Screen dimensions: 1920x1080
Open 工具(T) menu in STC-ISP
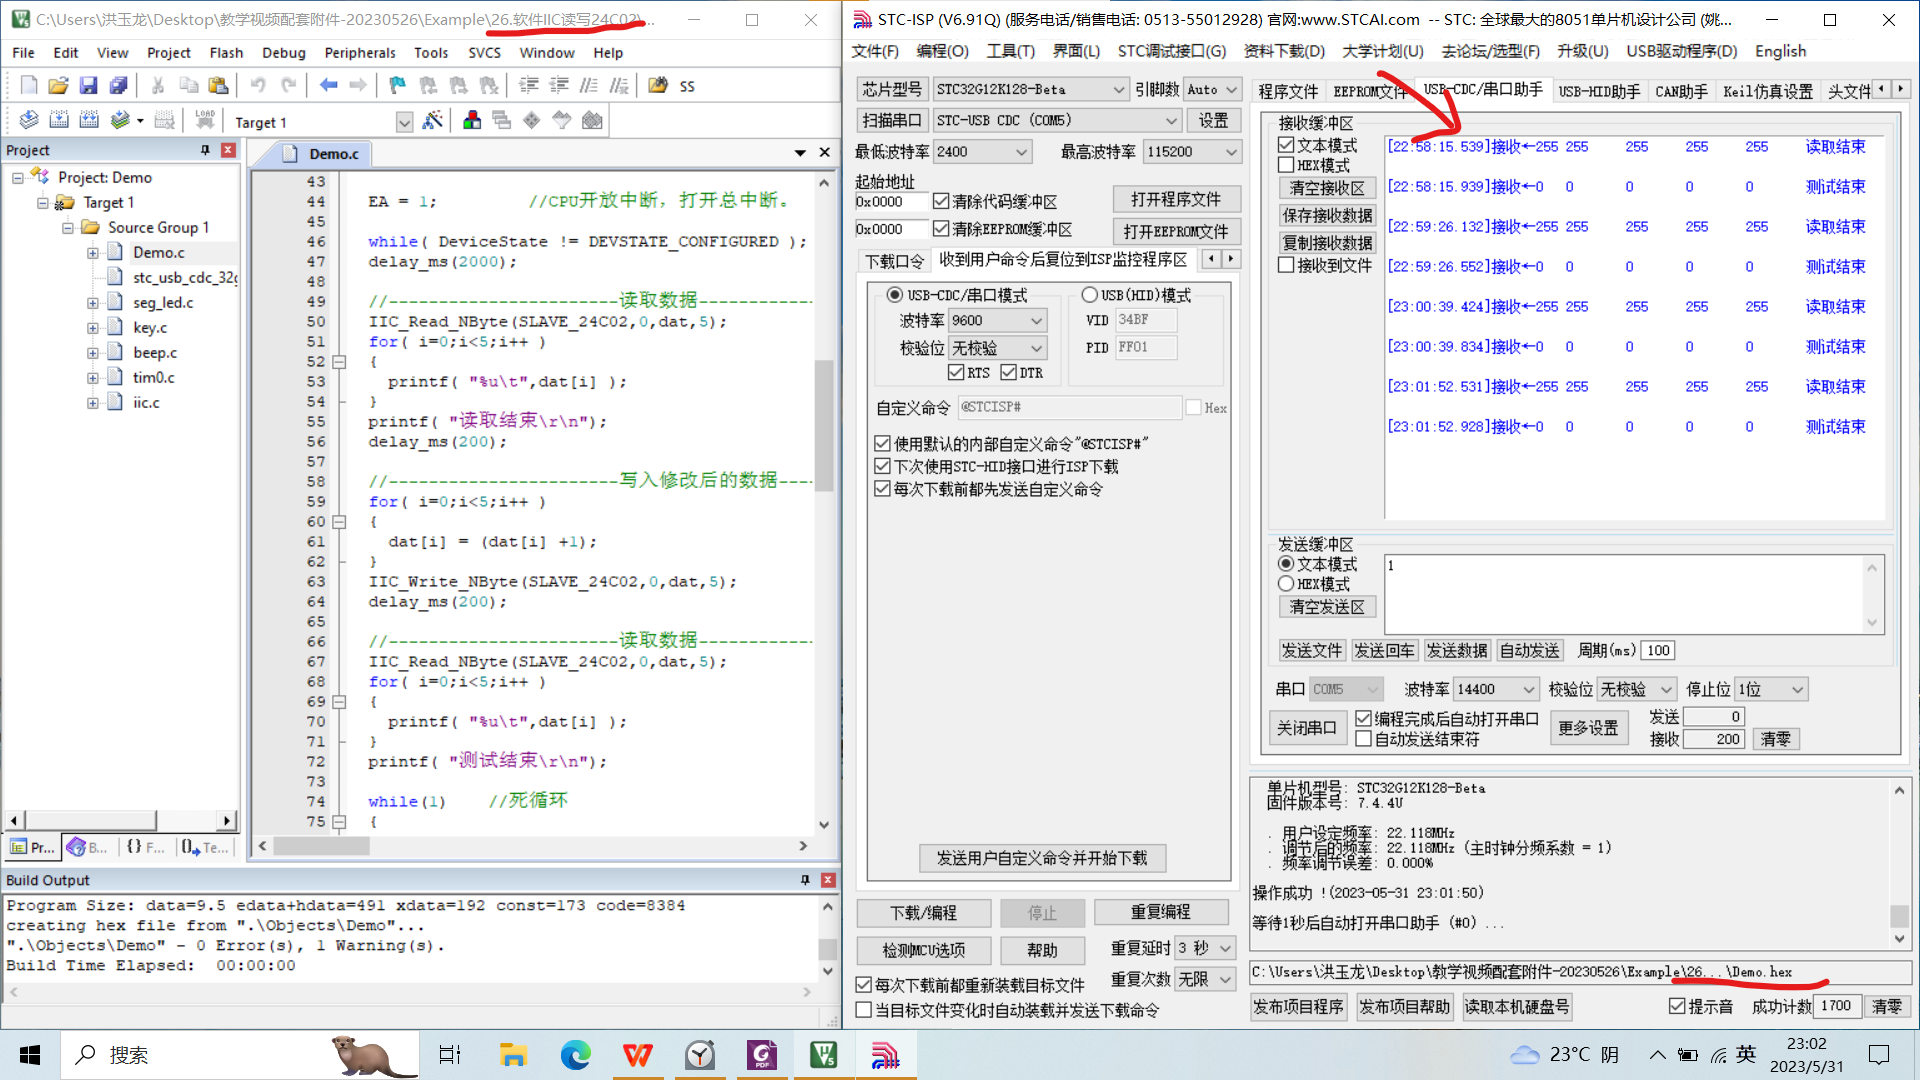coord(1011,51)
